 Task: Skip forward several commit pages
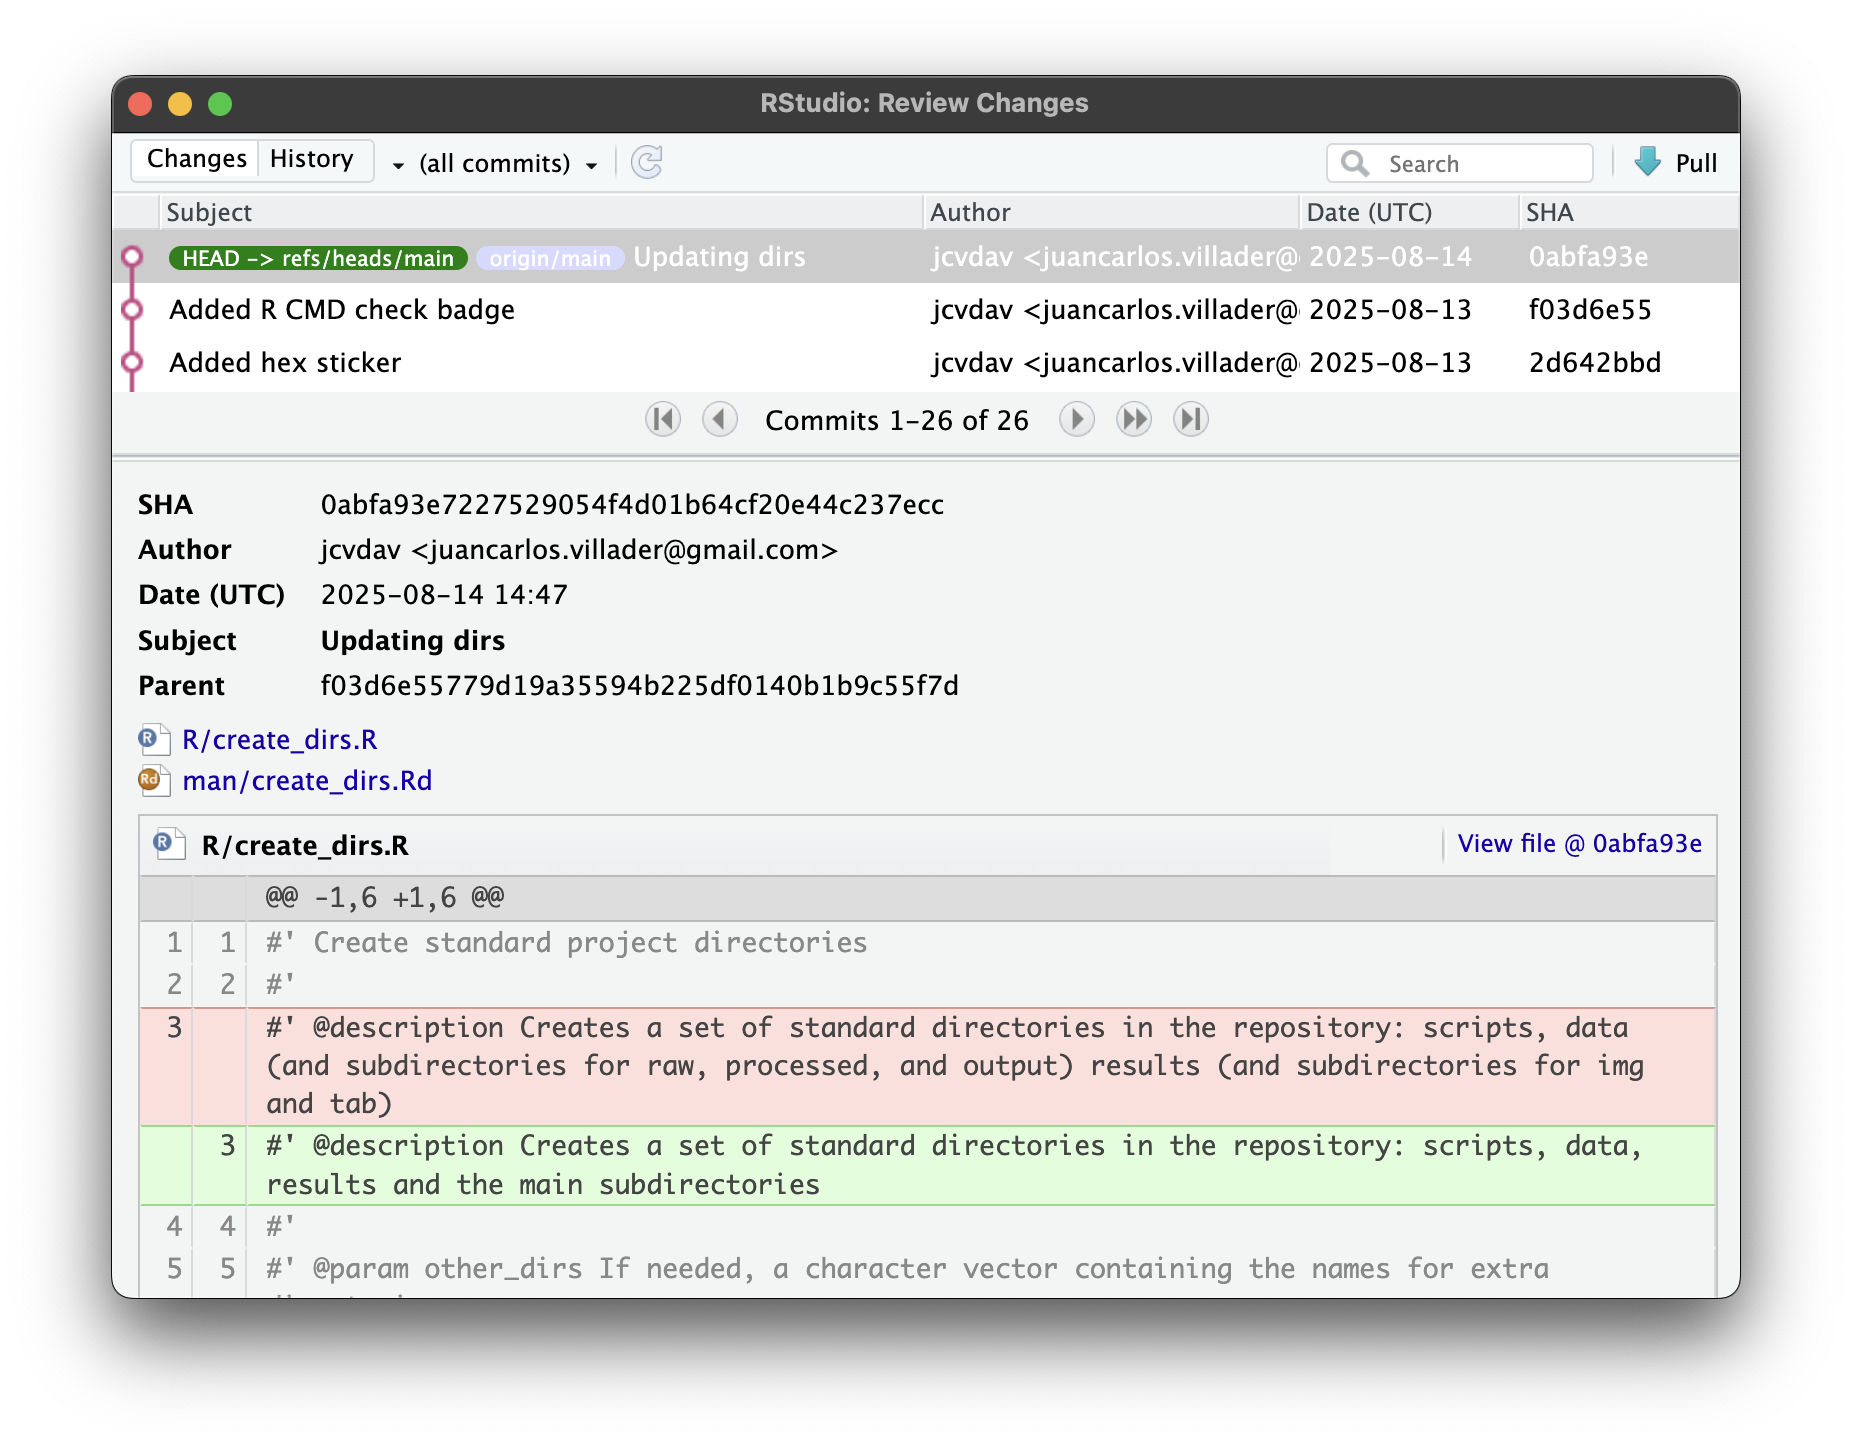pyautogui.click(x=1133, y=420)
